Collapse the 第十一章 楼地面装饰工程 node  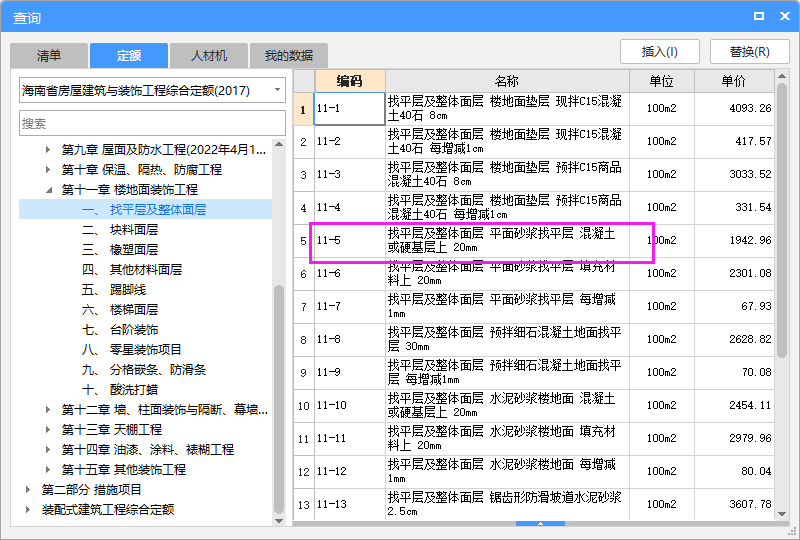pyautogui.click(x=48, y=190)
